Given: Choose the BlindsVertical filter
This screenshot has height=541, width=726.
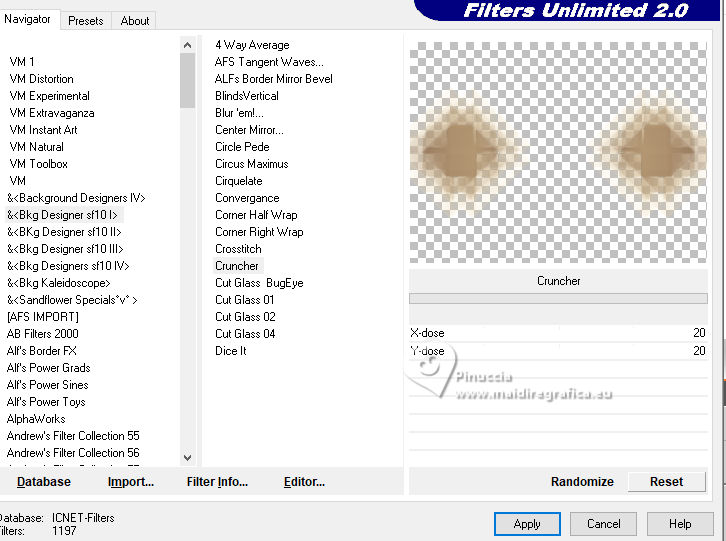Looking at the screenshot, I should click(x=247, y=96).
